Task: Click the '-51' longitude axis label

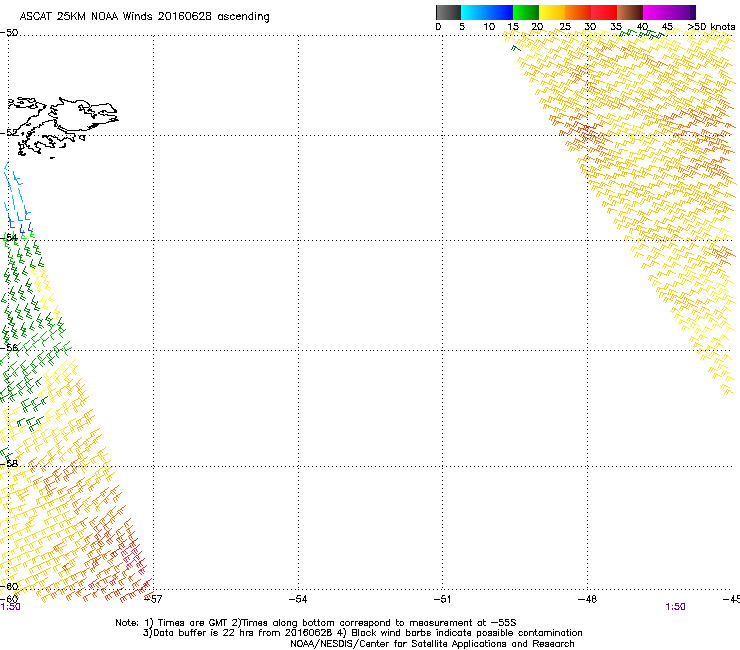Action: pos(442,599)
